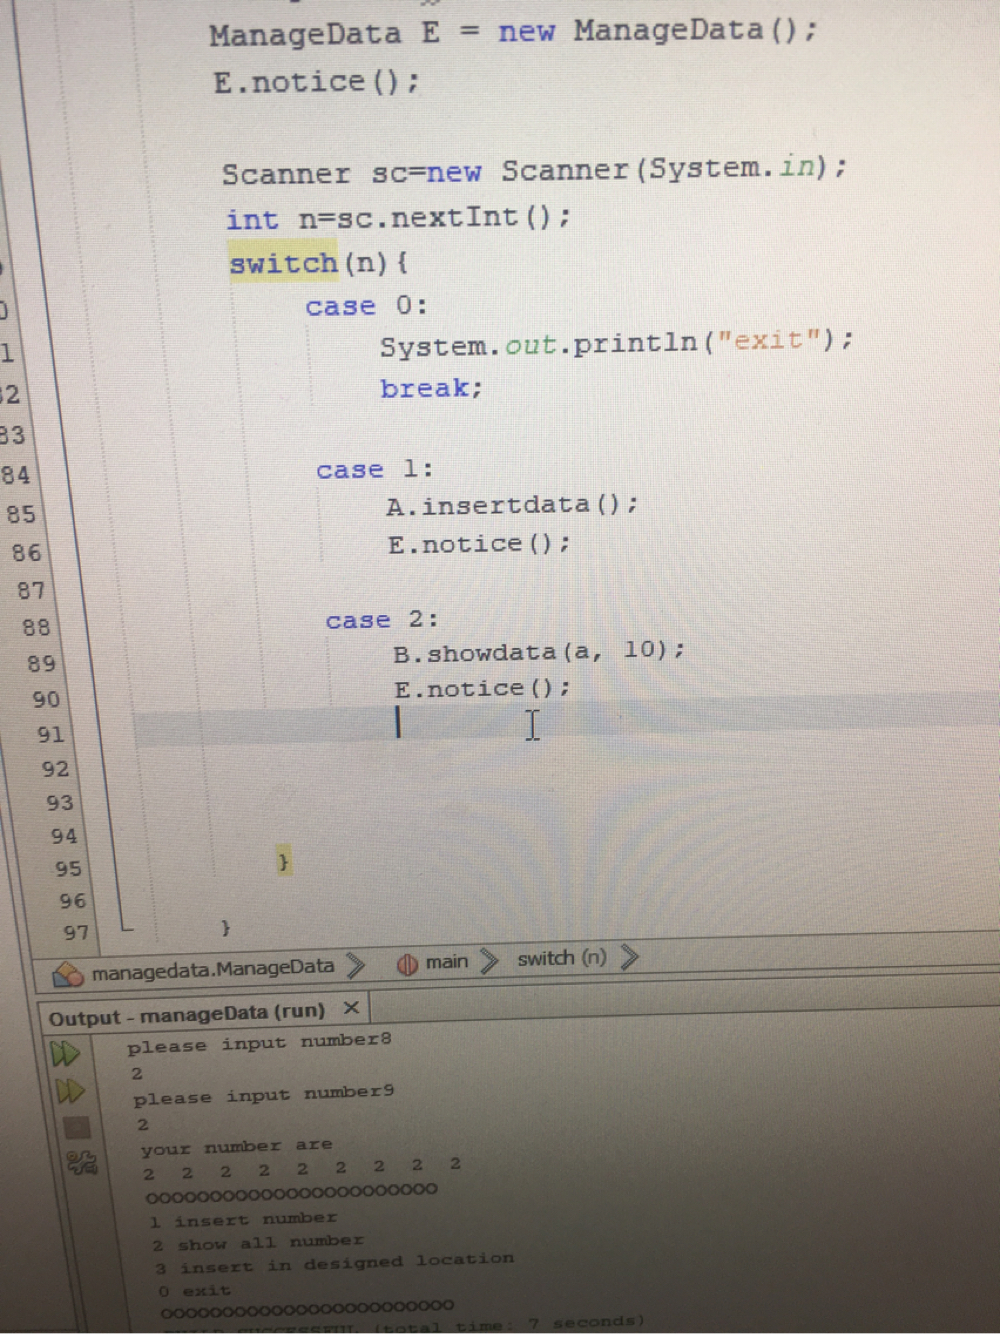This screenshot has height=1334, width=1000.
Task: Click the green Re-run icon in Output
Action: click(x=64, y=1054)
